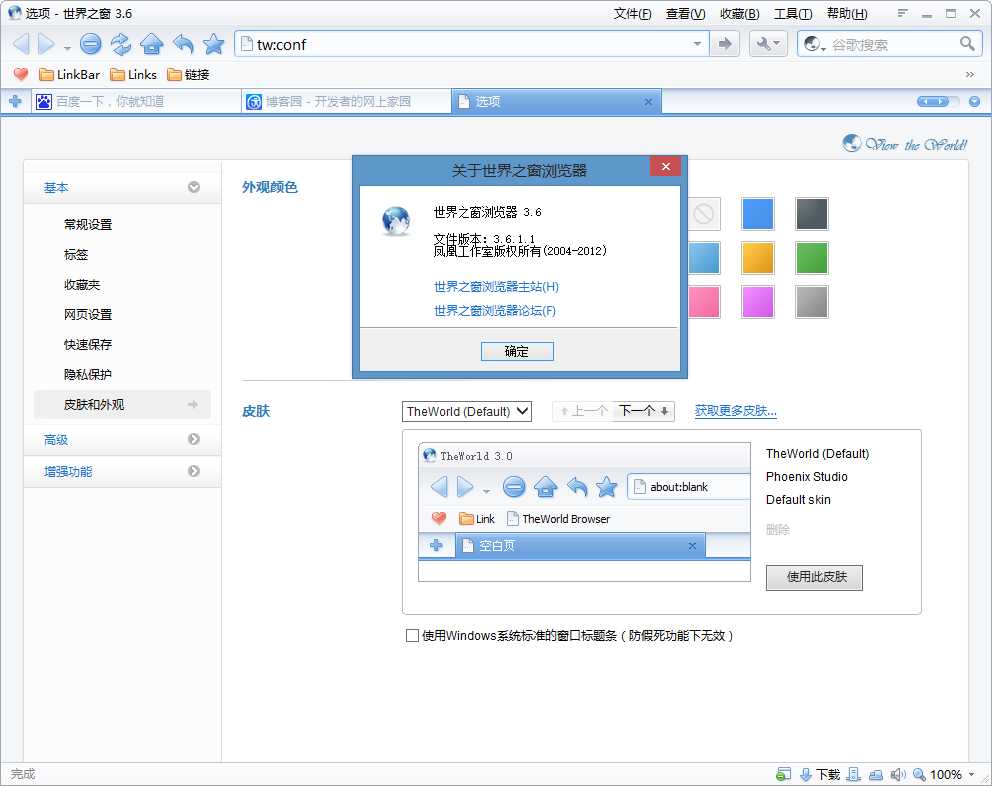This screenshot has width=992, height=787.
Task: Open the 获取更多皮肤 link
Action: click(x=735, y=411)
